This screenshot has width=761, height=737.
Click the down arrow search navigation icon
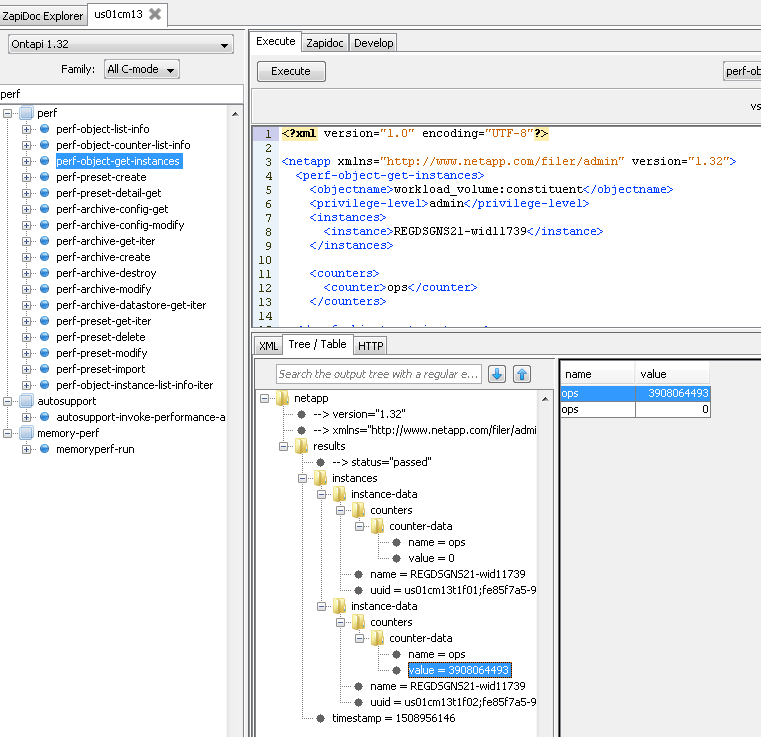click(497, 374)
